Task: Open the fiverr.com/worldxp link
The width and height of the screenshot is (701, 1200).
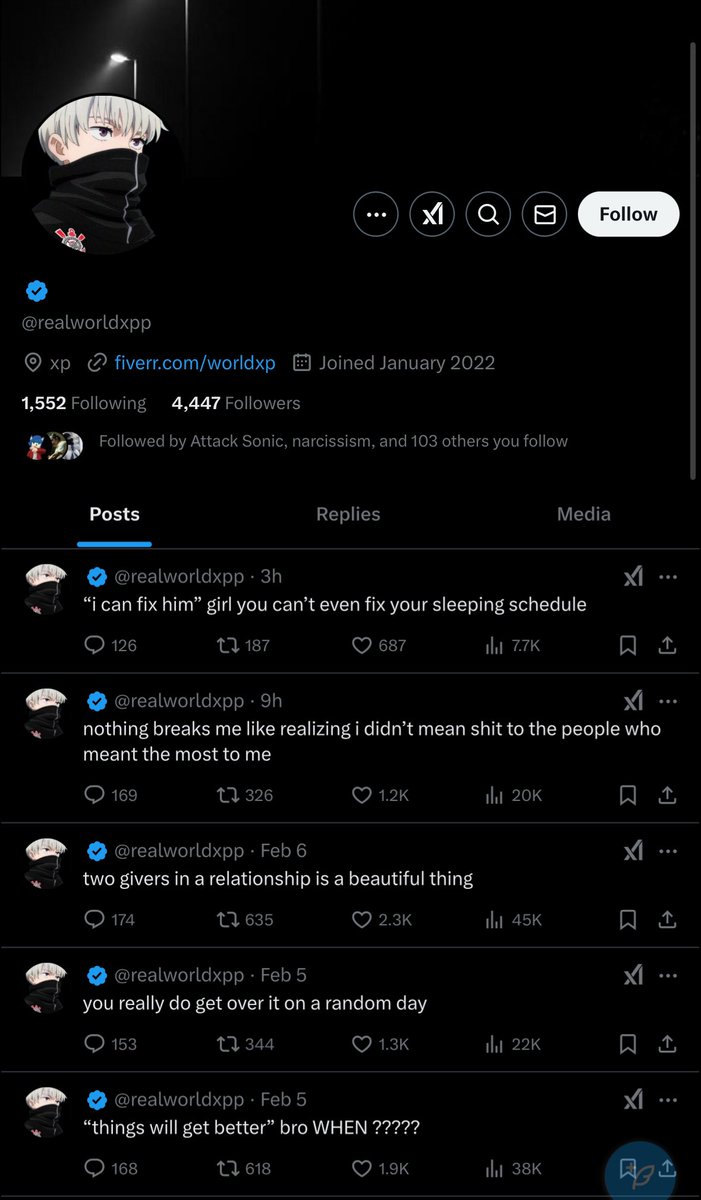Action: (195, 363)
